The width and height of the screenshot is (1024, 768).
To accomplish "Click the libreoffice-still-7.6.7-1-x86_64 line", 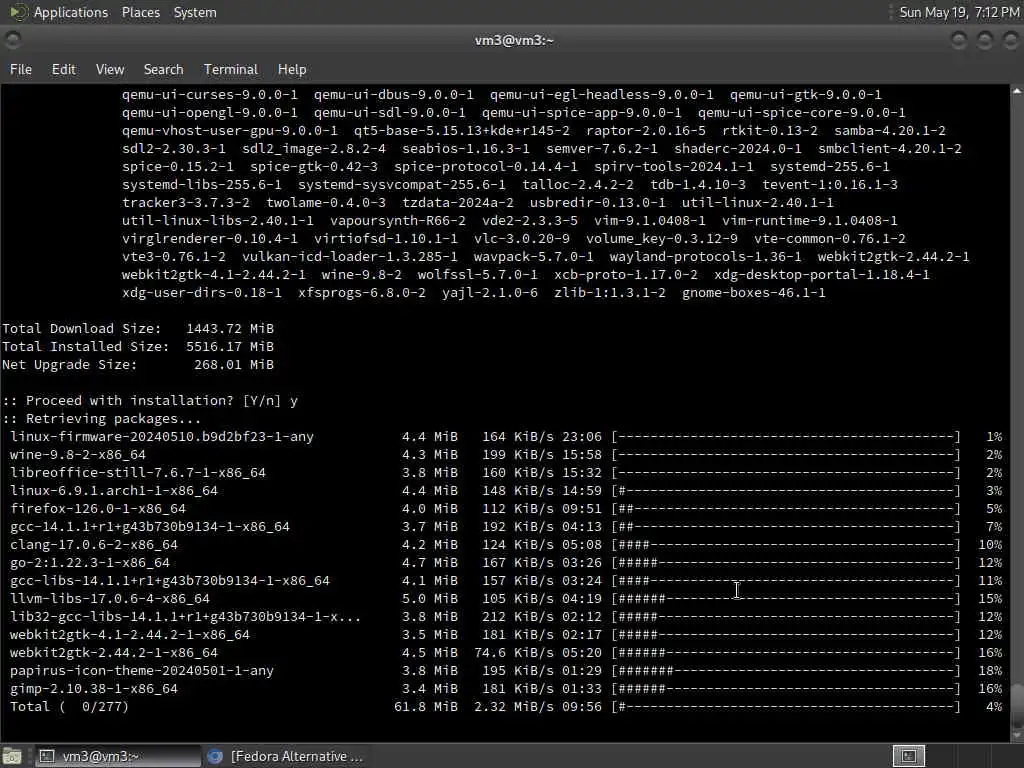I will click(505, 473).
